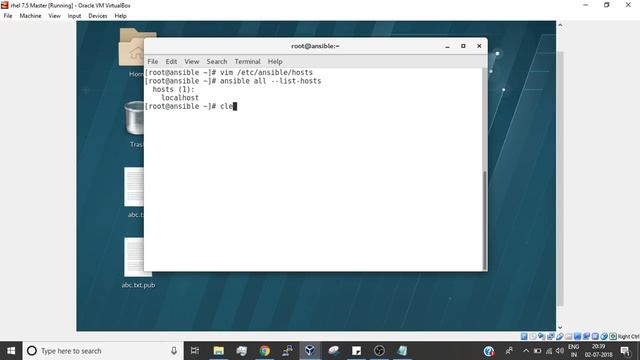This screenshot has height=360, width=640.
Task: Click VirtualBox network adapter indicator
Action: pos(551,336)
